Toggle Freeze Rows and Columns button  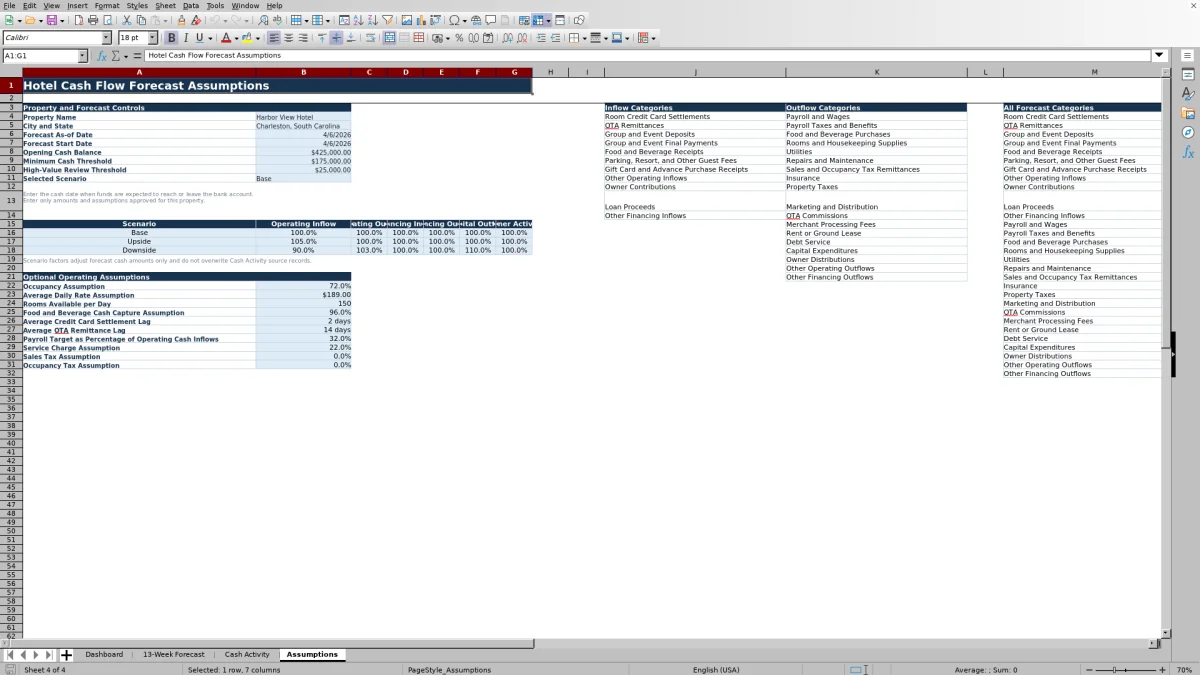tap(538, 20)
